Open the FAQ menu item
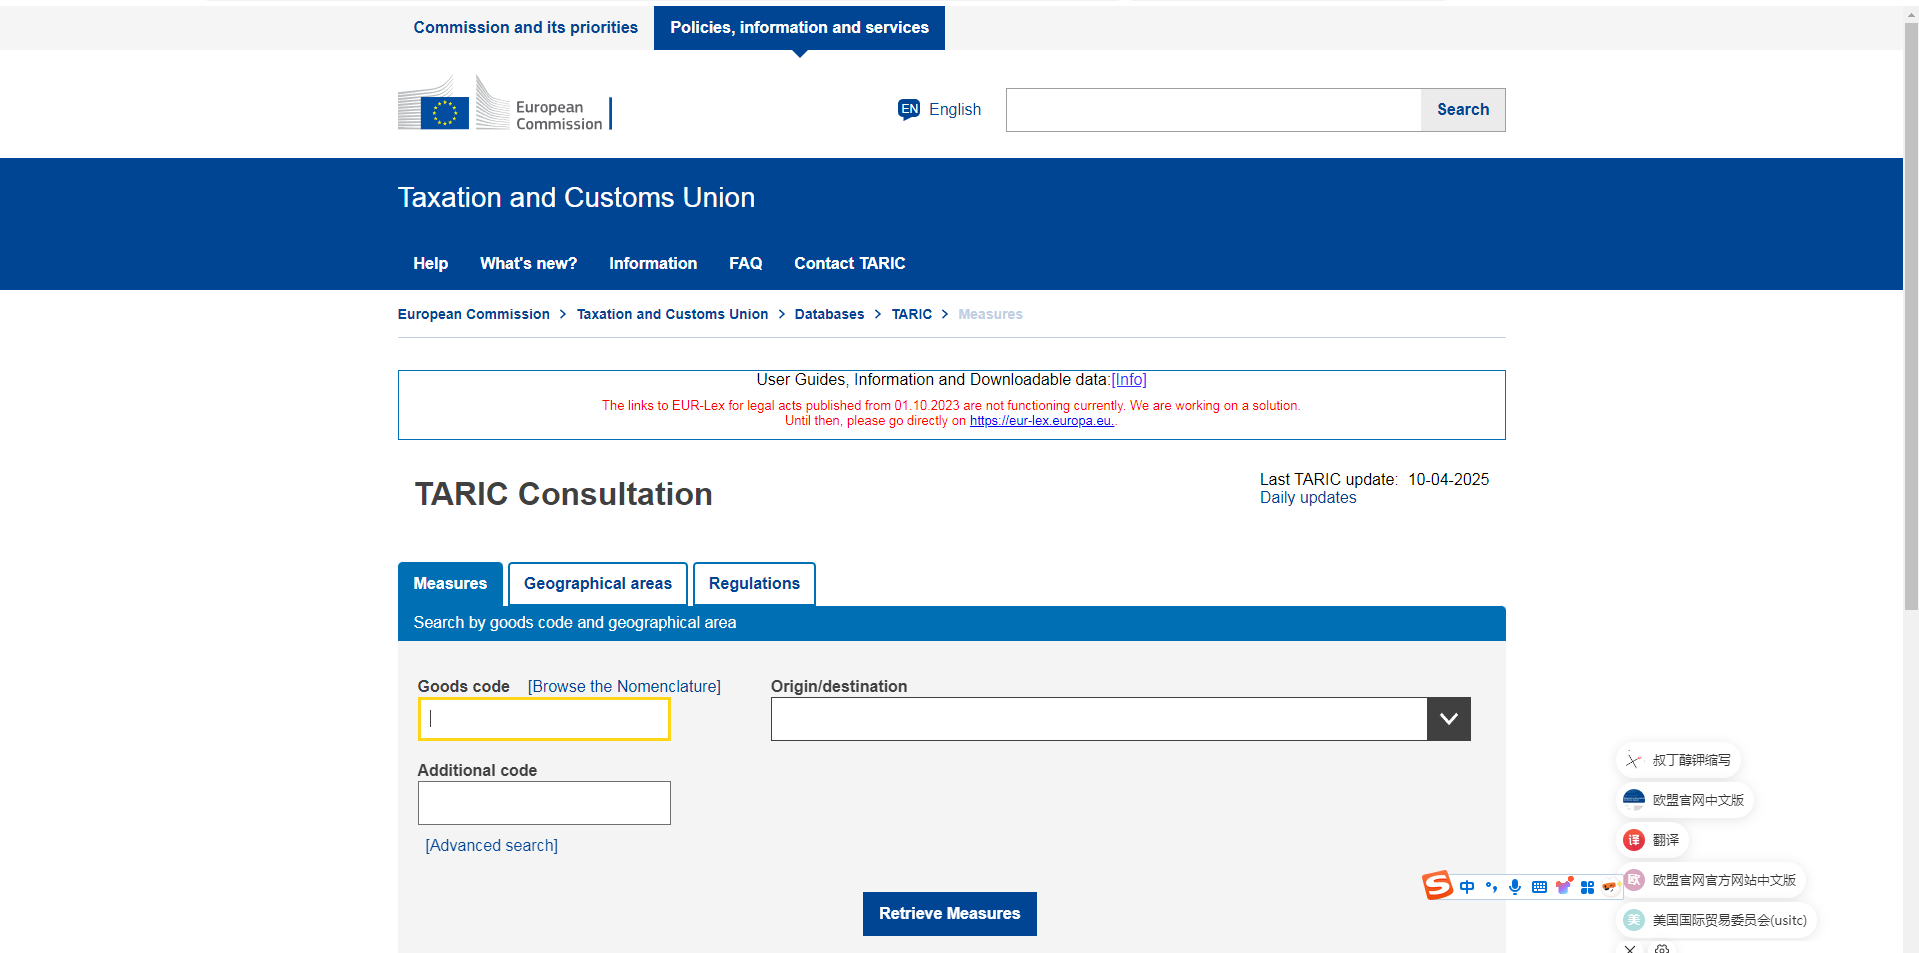Screen dimensions: 1919x953 pos(745,263)
